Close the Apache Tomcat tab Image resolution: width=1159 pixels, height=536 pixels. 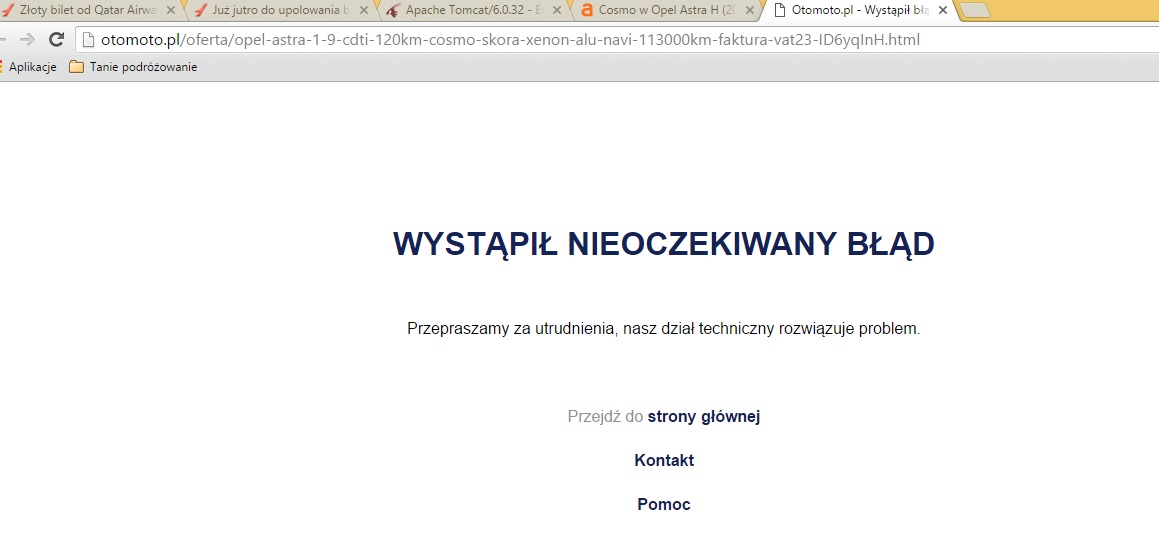point(557,10)
